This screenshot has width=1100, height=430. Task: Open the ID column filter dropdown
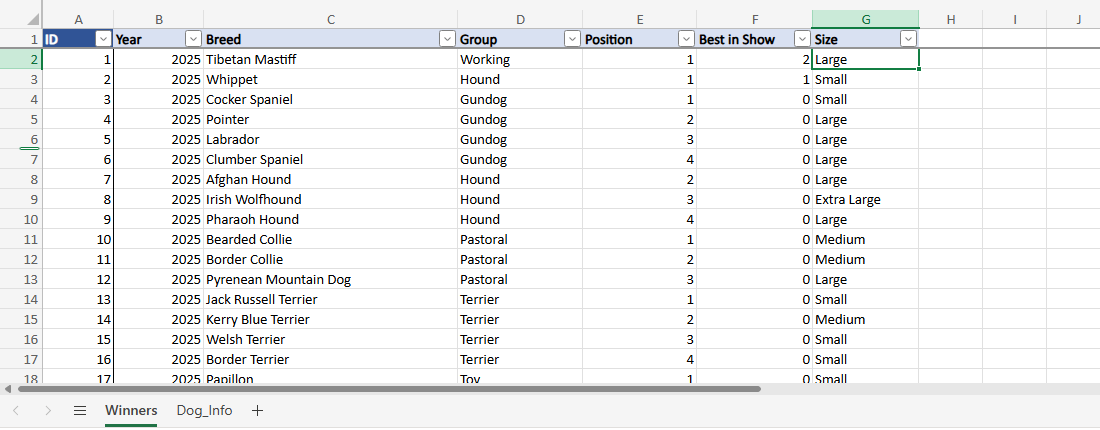click(103, 39)
